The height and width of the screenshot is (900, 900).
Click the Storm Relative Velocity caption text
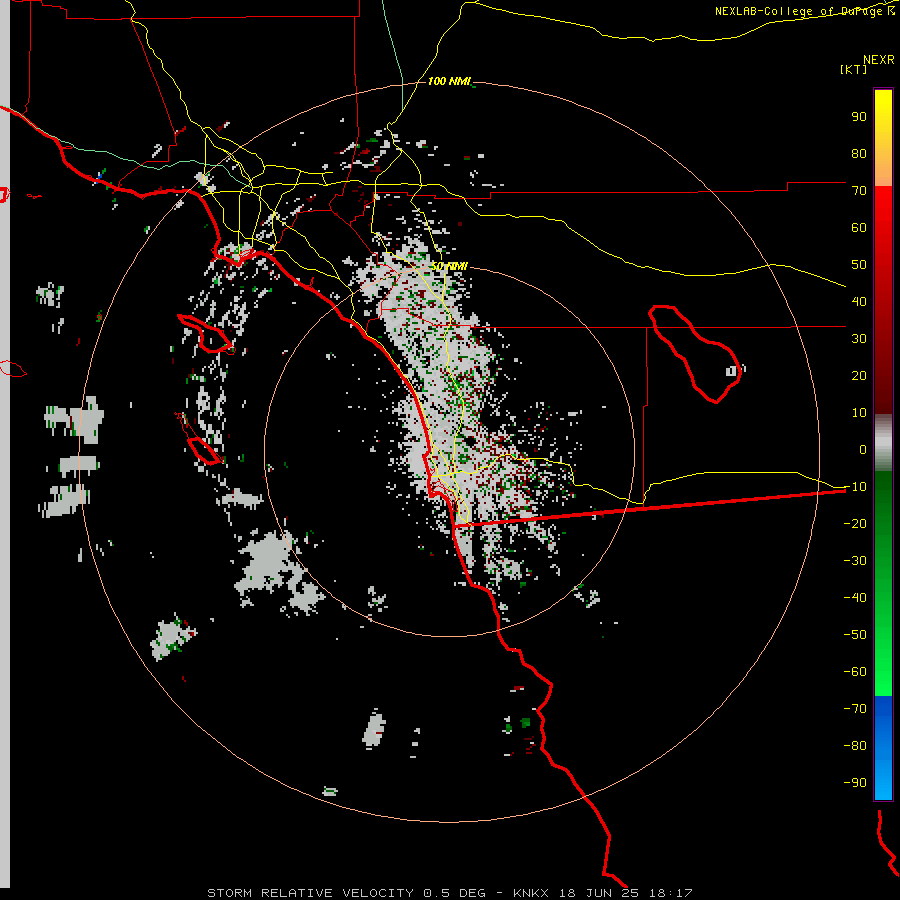(x=449, y=893)
